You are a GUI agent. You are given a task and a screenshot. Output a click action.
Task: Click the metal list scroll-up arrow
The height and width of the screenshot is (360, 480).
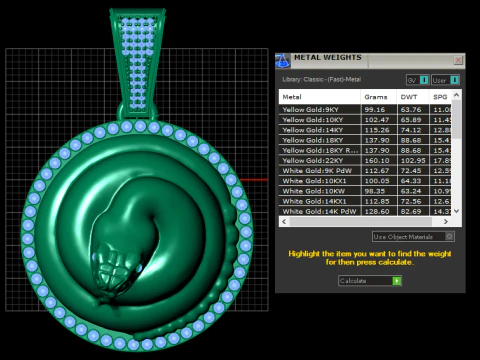pyautogui.click(x=457, y=95)
